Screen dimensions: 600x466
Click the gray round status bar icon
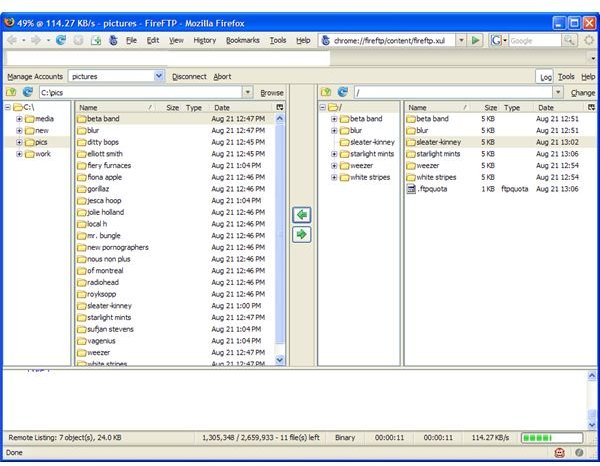pos(579,453)
